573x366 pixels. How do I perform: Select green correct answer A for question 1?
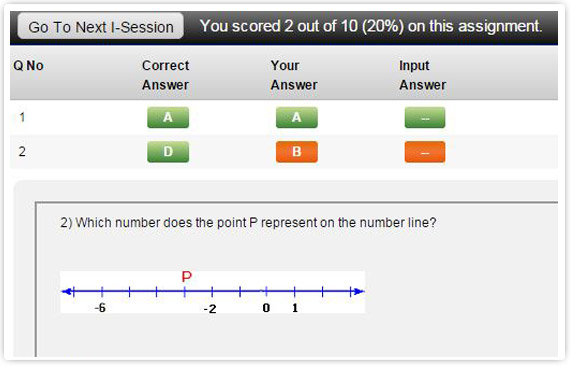click(168, 117)
